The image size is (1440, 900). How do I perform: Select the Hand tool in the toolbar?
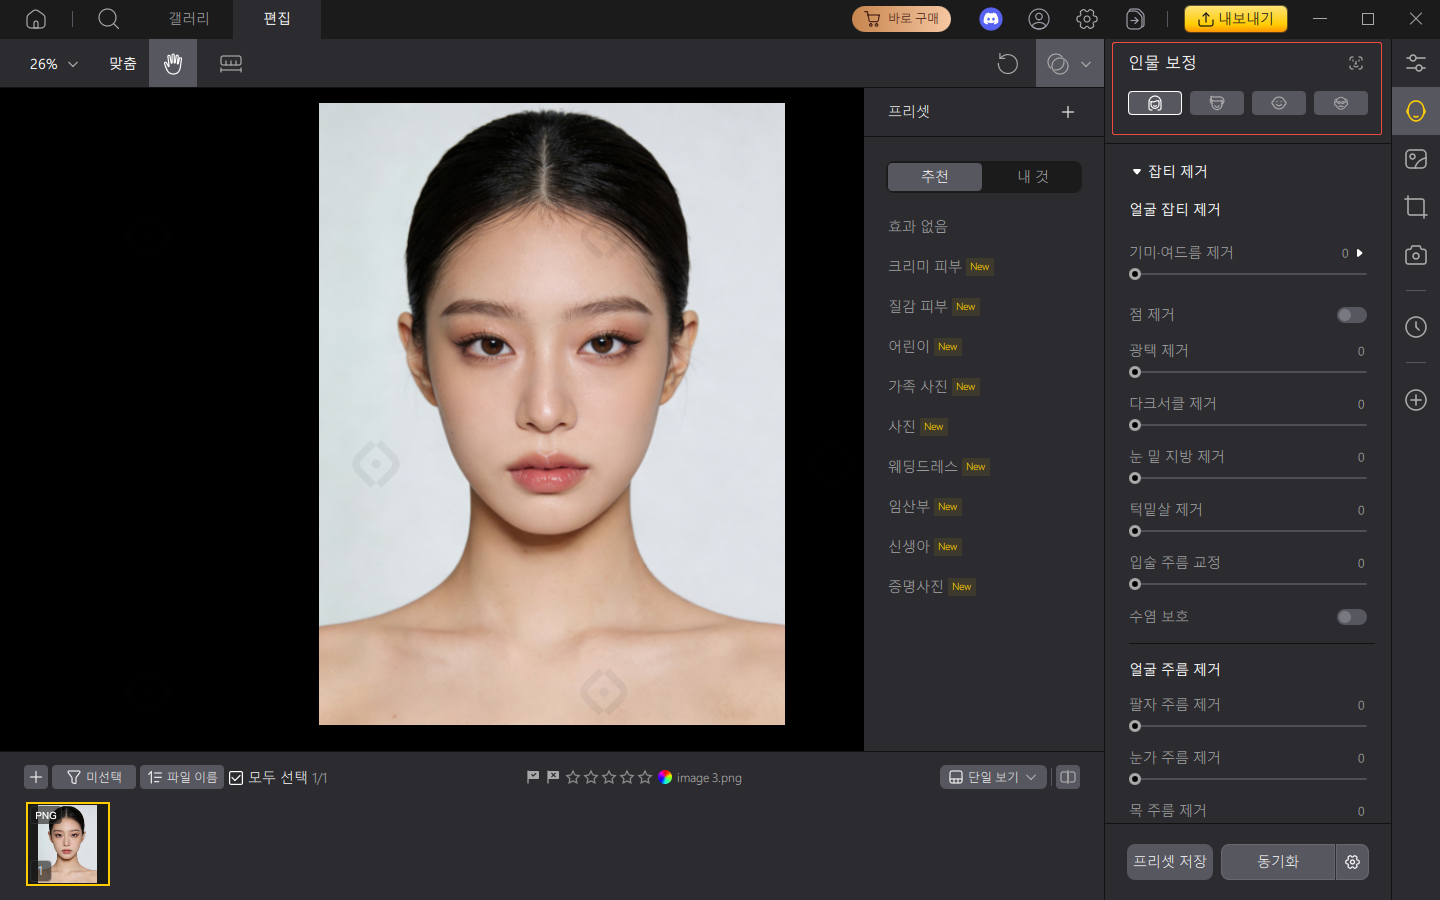pyautogui.click(x=172, y=63)
